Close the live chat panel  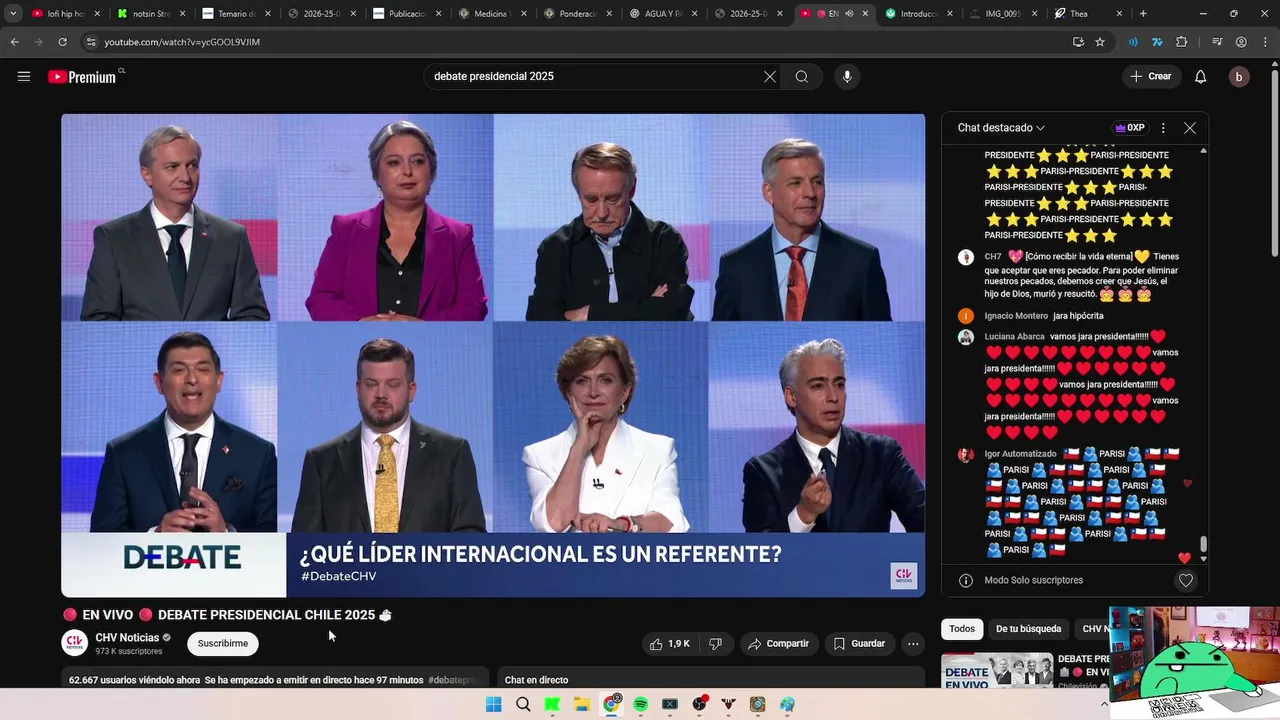click(x=1190, y=128)
